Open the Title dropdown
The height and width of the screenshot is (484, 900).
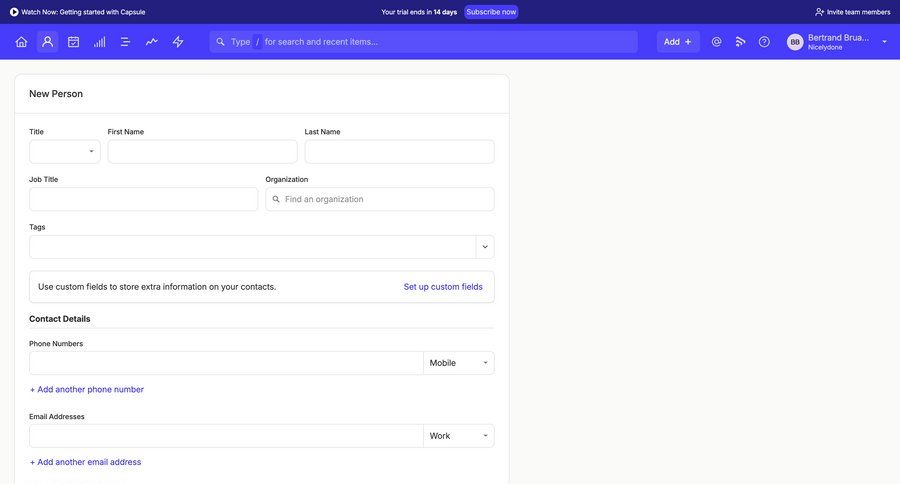click(x=65, y=152)
